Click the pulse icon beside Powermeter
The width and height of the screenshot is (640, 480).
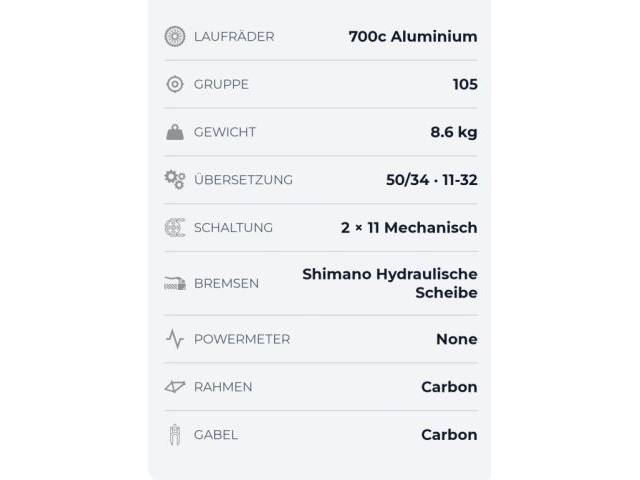coord(175,339)
